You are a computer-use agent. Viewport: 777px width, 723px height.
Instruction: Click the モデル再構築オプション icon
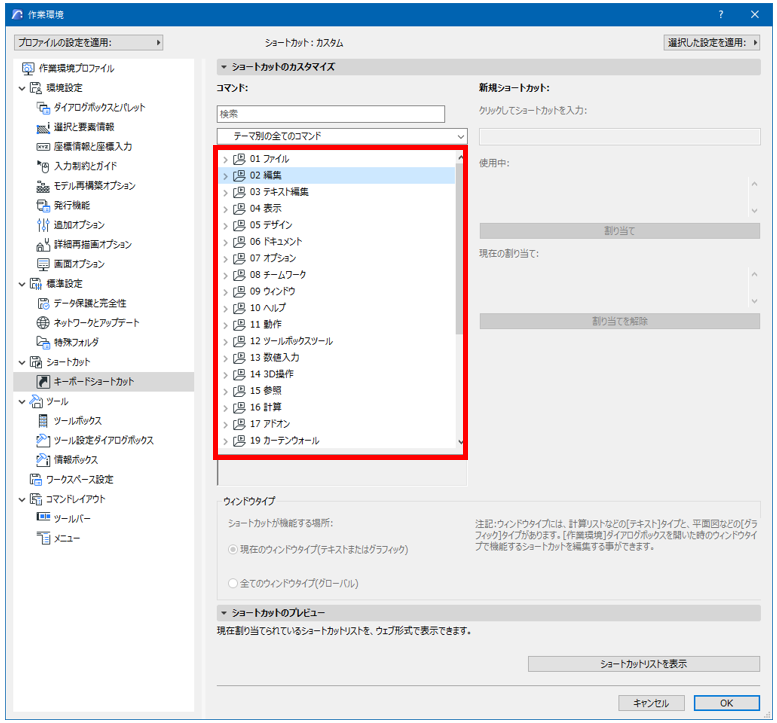tap(44, 186)
